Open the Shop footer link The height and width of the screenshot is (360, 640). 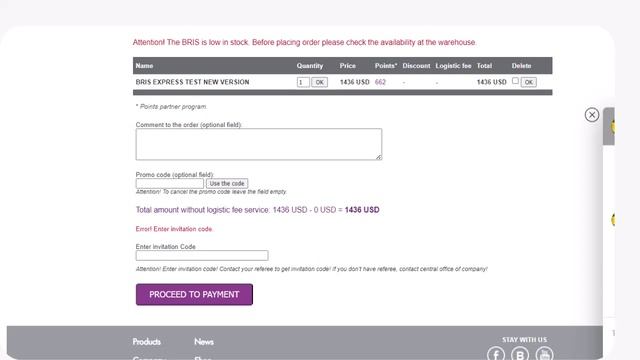coord(203,358)
